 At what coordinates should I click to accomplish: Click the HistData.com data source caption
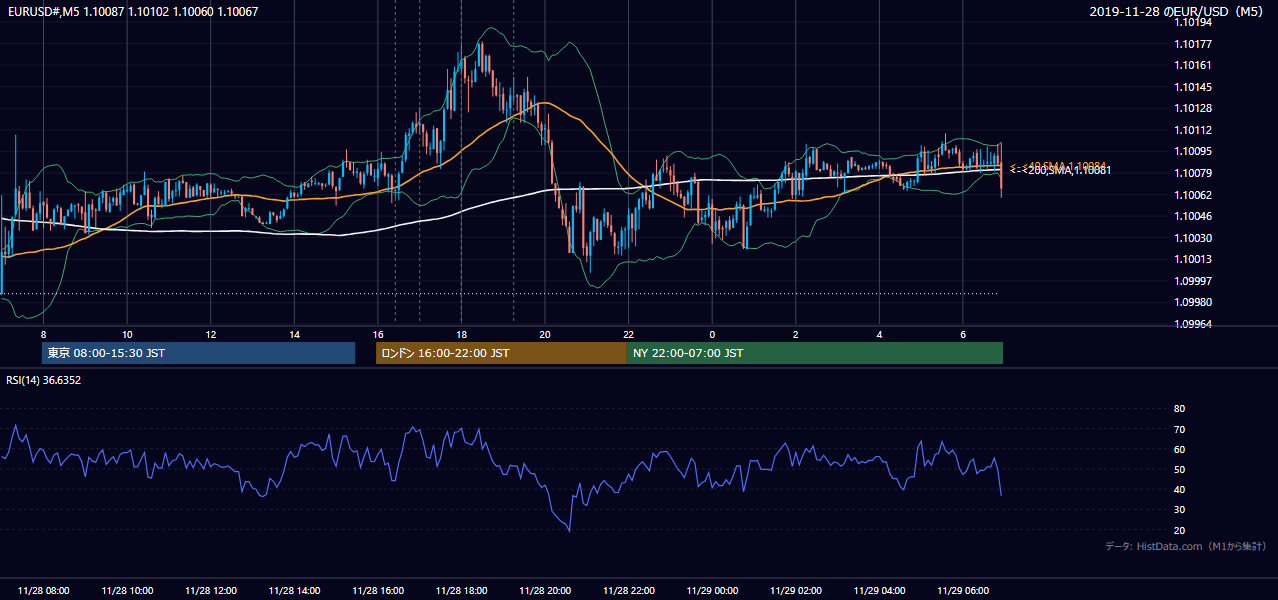tap(1186, 546)
